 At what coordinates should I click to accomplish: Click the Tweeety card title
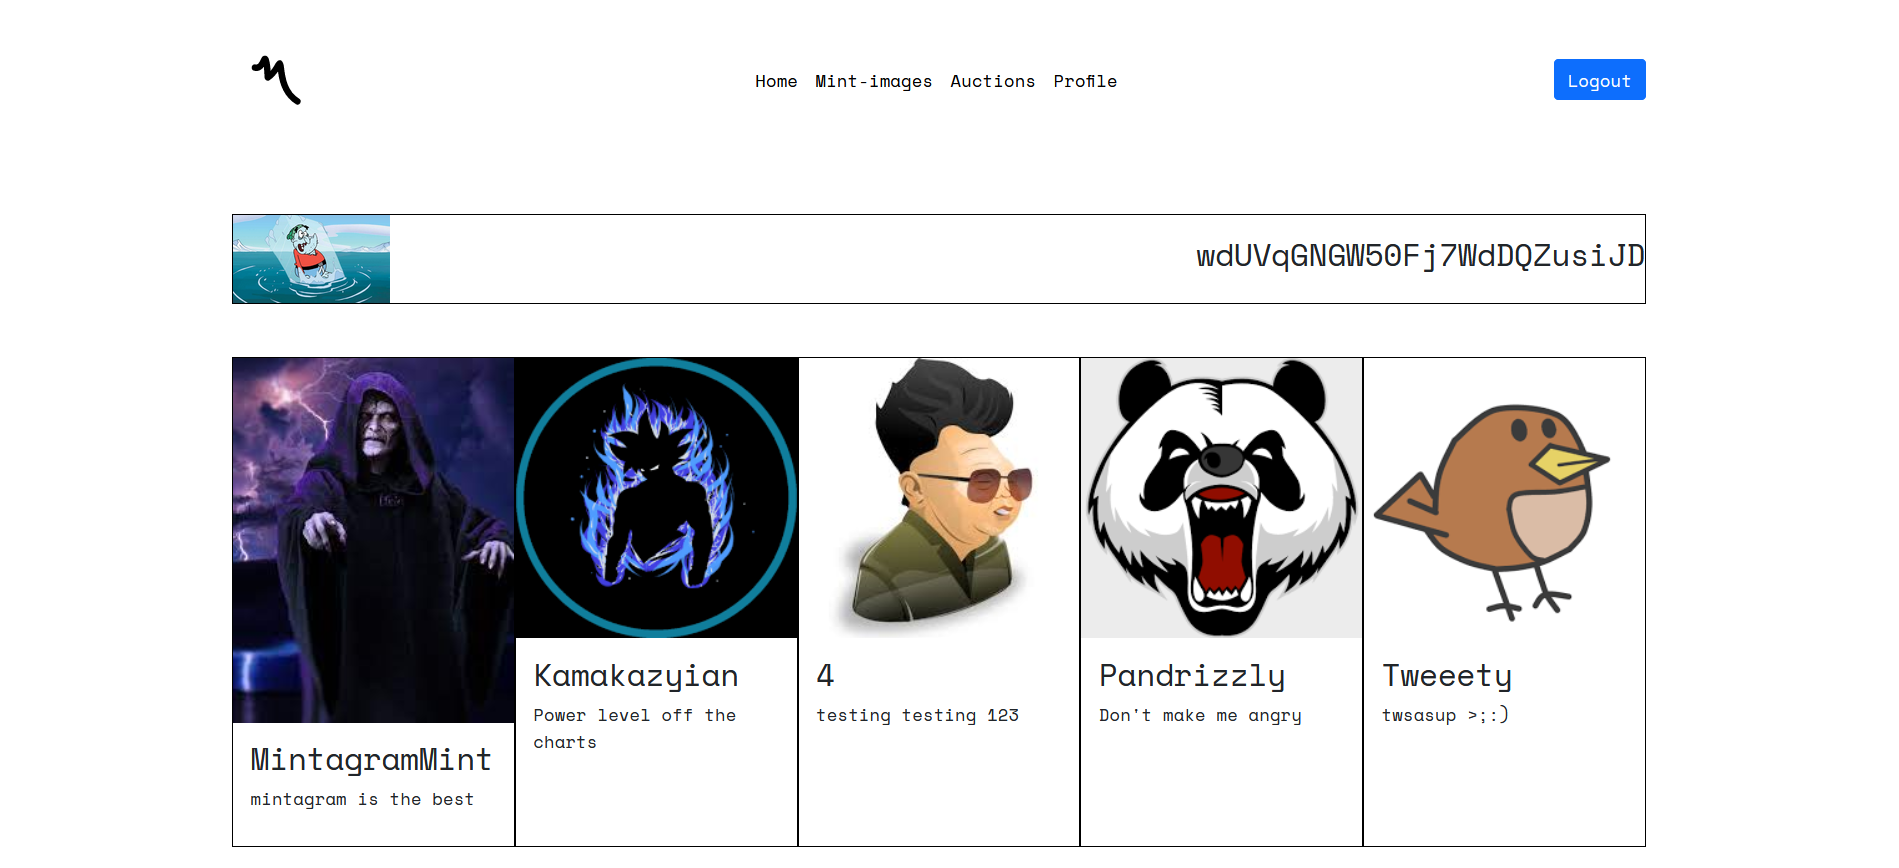pyautogui.click(x=1447, y=676)
